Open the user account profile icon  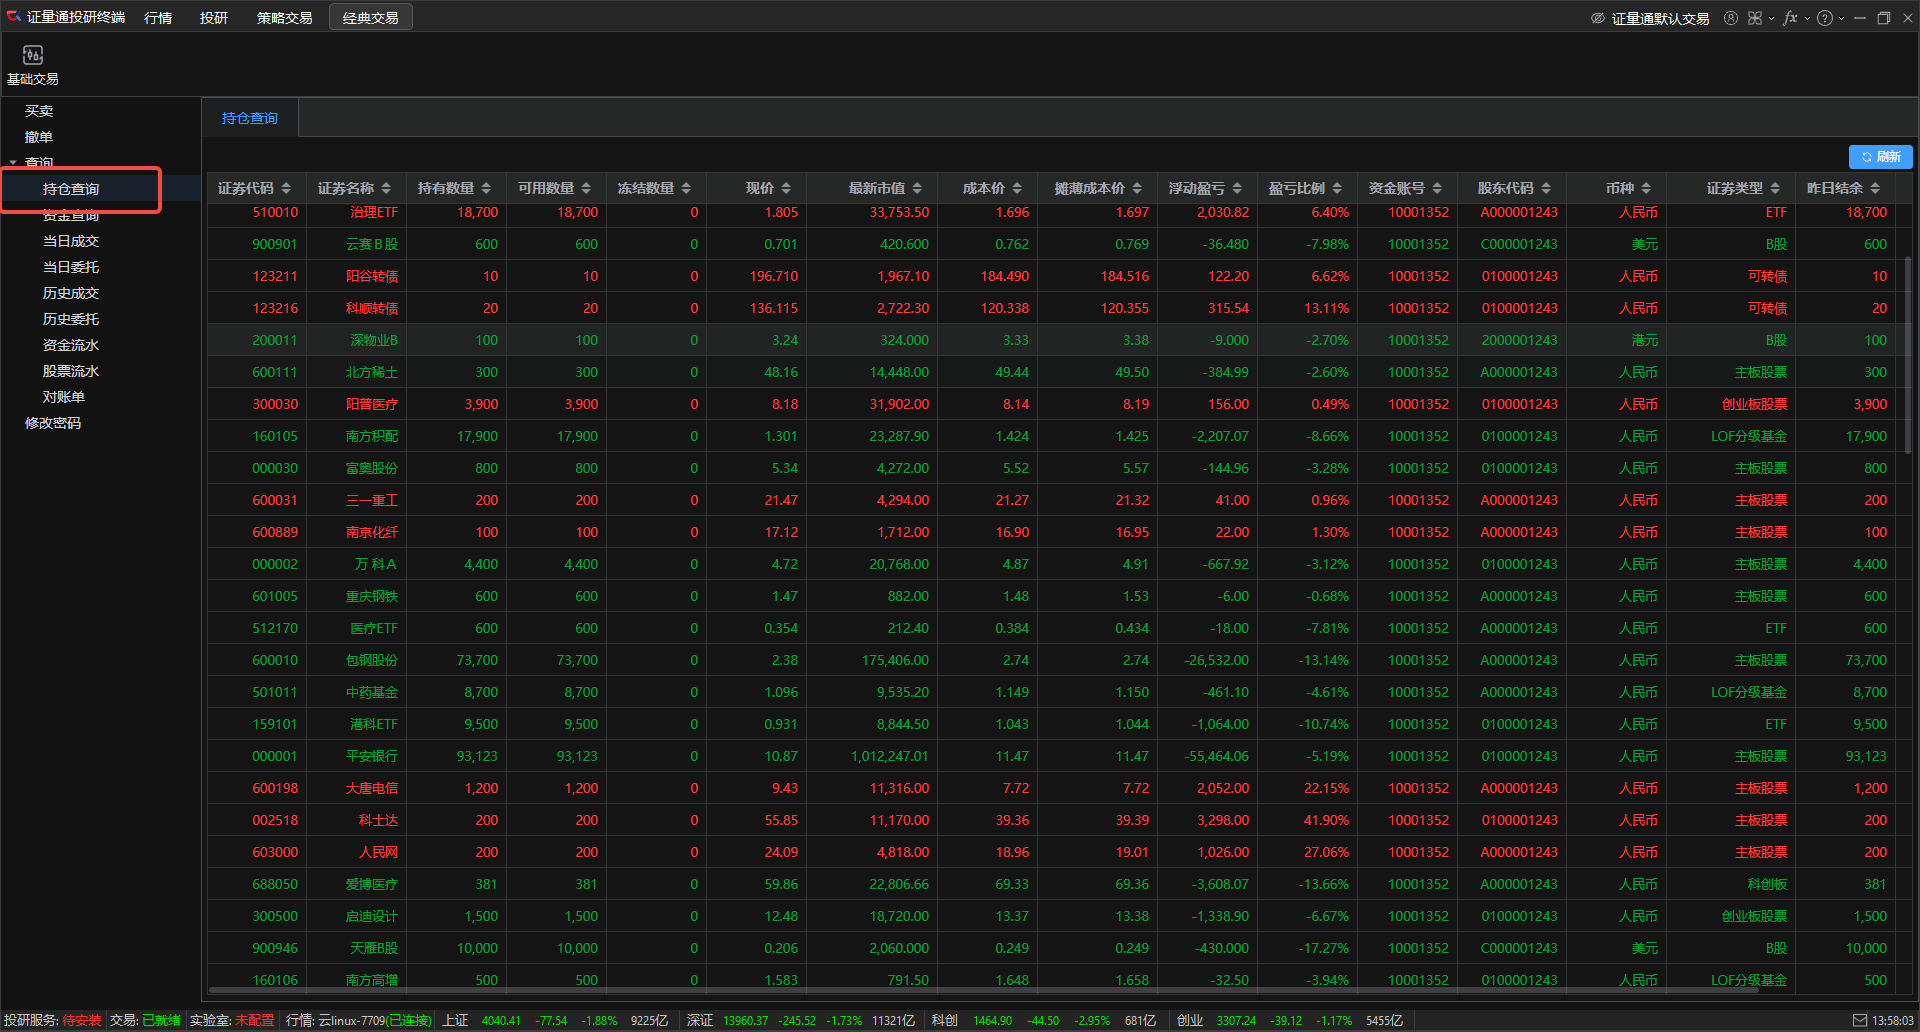click(x=1730, y=18)
